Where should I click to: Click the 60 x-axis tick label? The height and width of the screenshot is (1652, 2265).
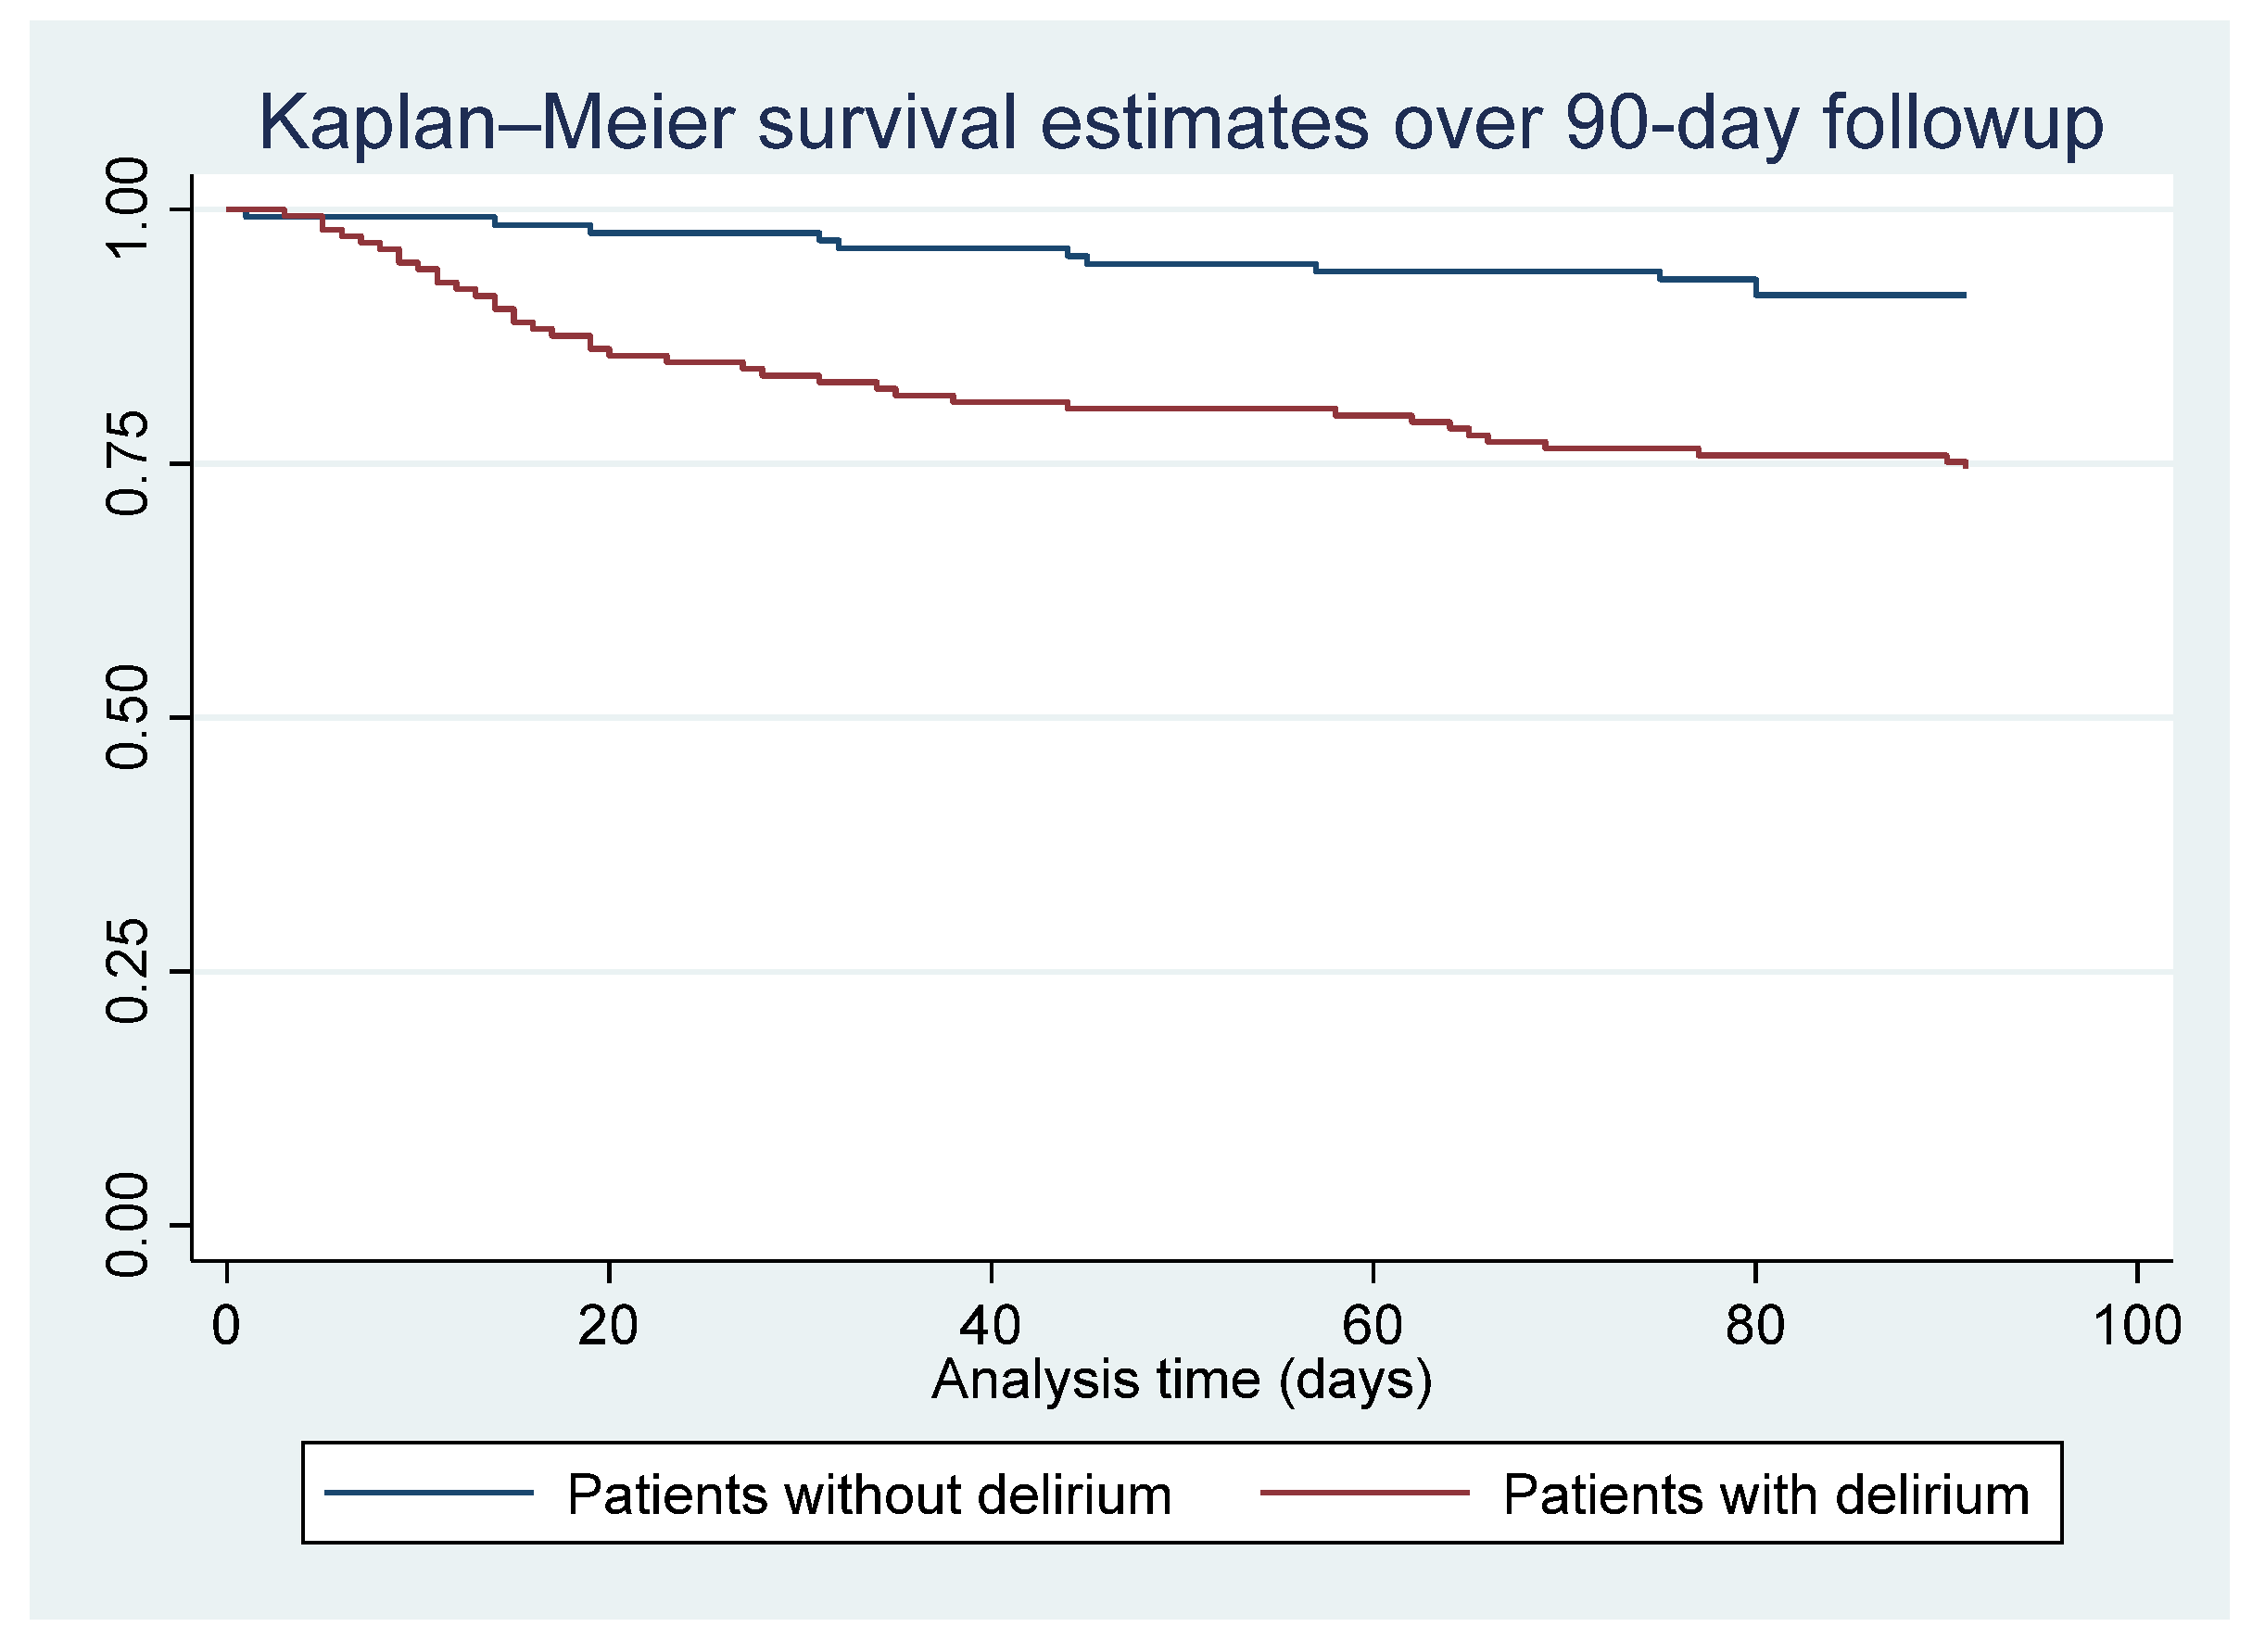pos(1372,1326)
